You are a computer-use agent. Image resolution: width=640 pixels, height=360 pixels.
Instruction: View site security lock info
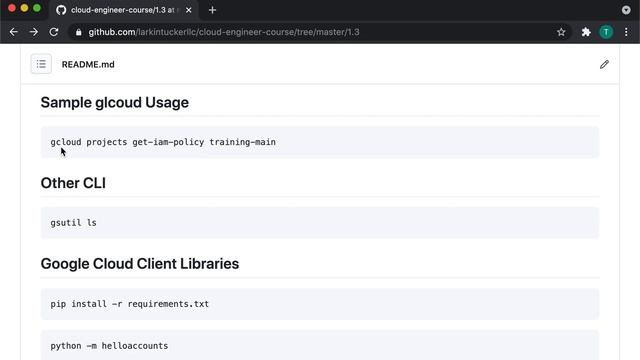coord(78,32)
